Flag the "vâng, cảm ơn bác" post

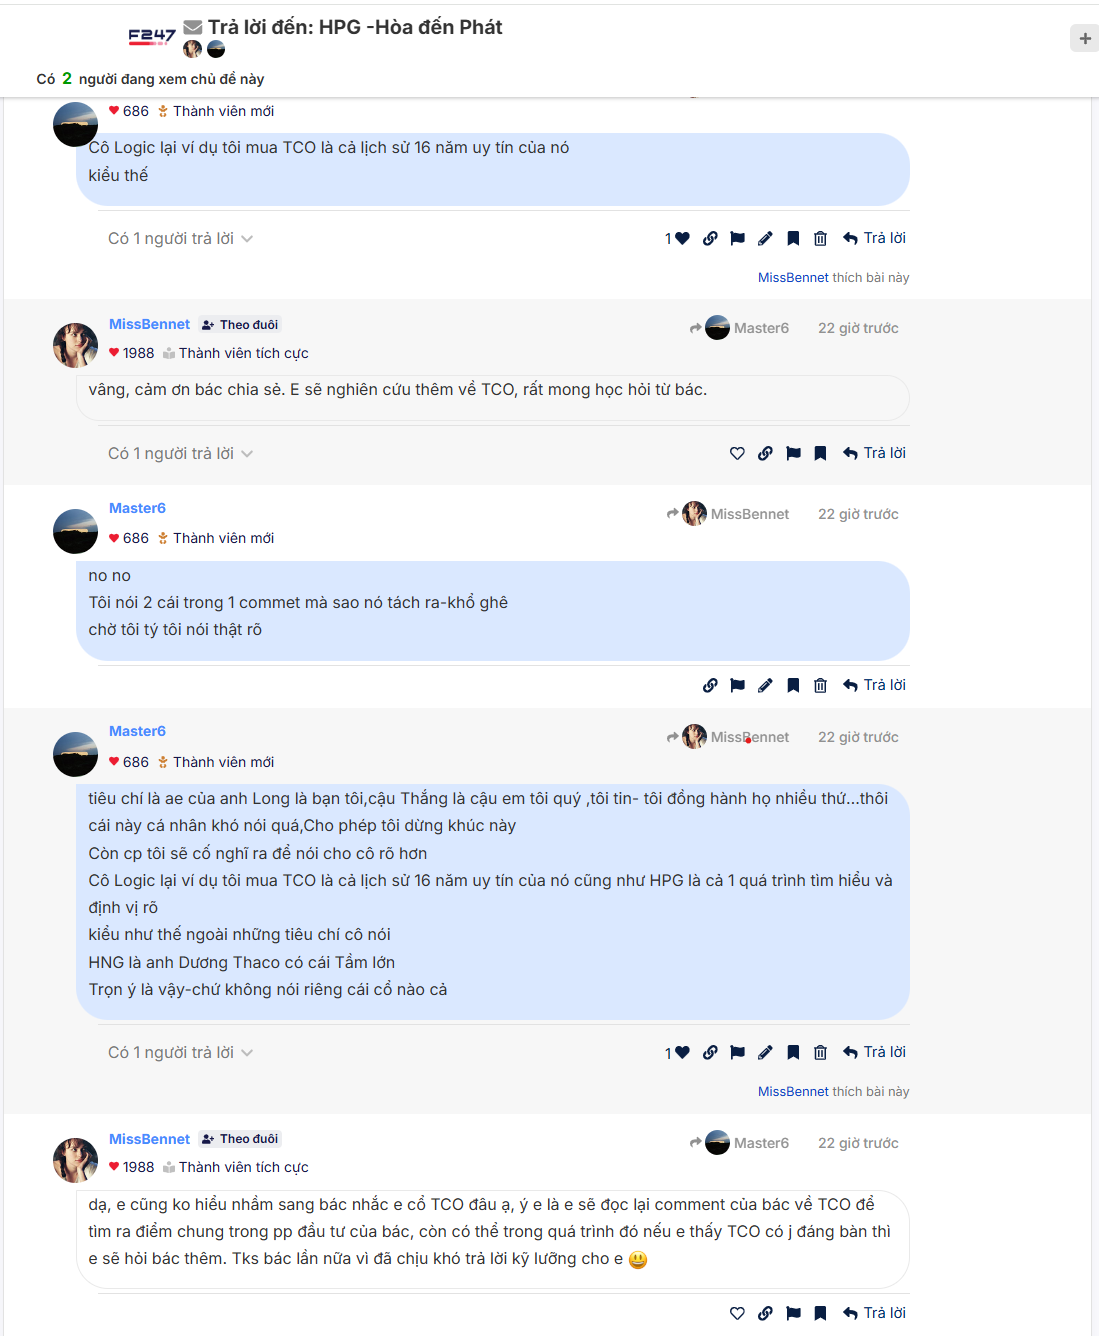click(x=793, y=453)
